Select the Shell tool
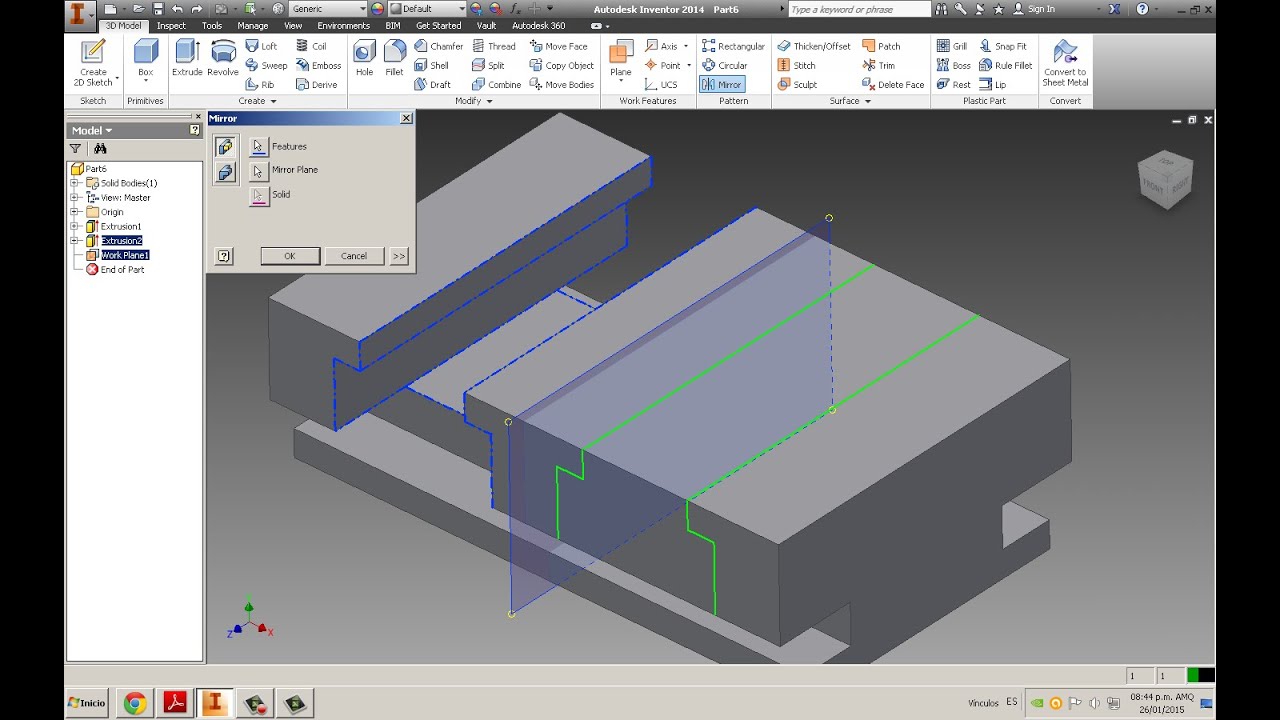The height and width of the screenshot is (720, 1280). pyautogui.click(x=432, y=65)
